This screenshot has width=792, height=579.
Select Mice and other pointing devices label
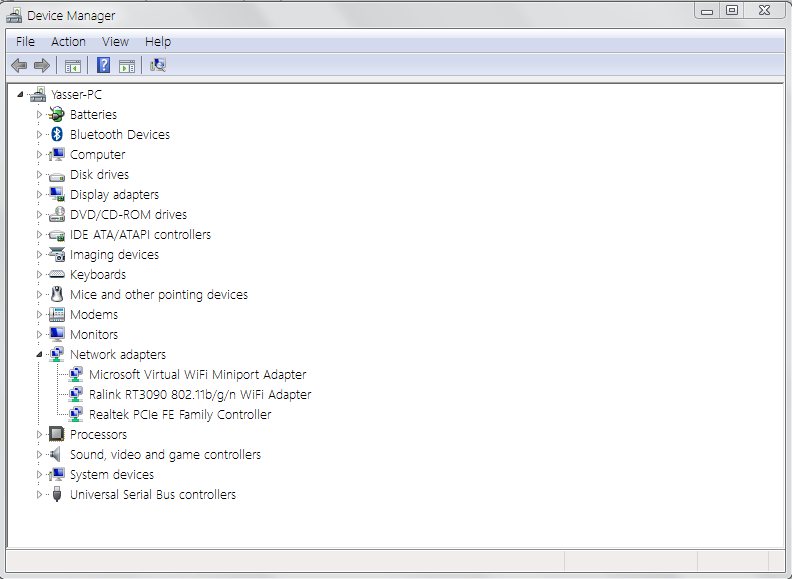click(x=159, y=295)
